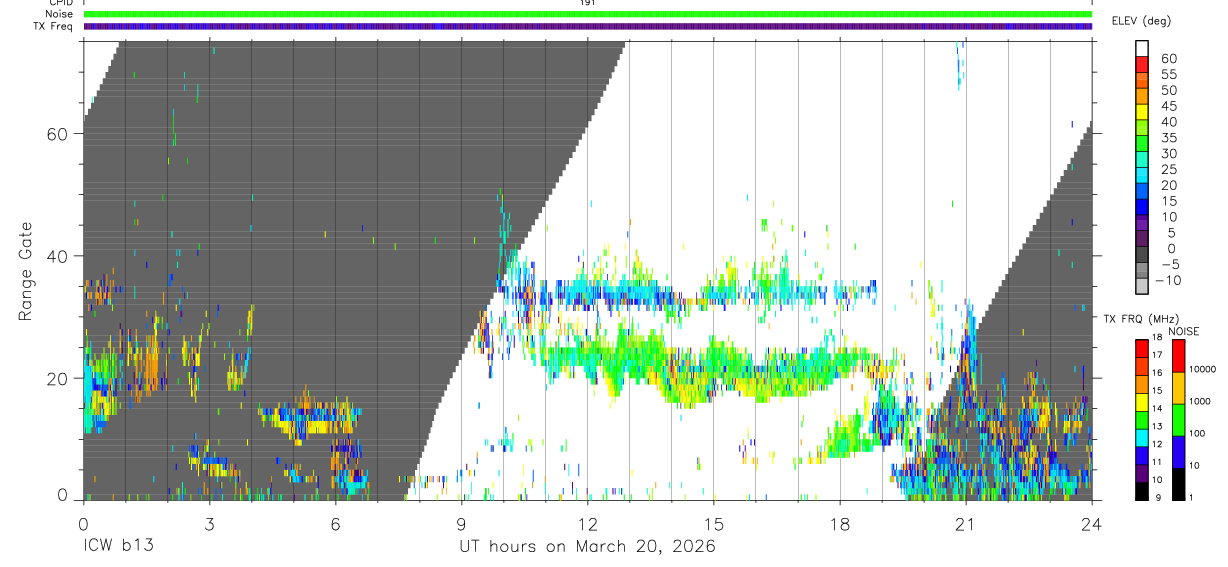The image size is (1228, 567).
Task: Click the 9 MHz label on frequency legend
Action: click(x=1158, y=497)
